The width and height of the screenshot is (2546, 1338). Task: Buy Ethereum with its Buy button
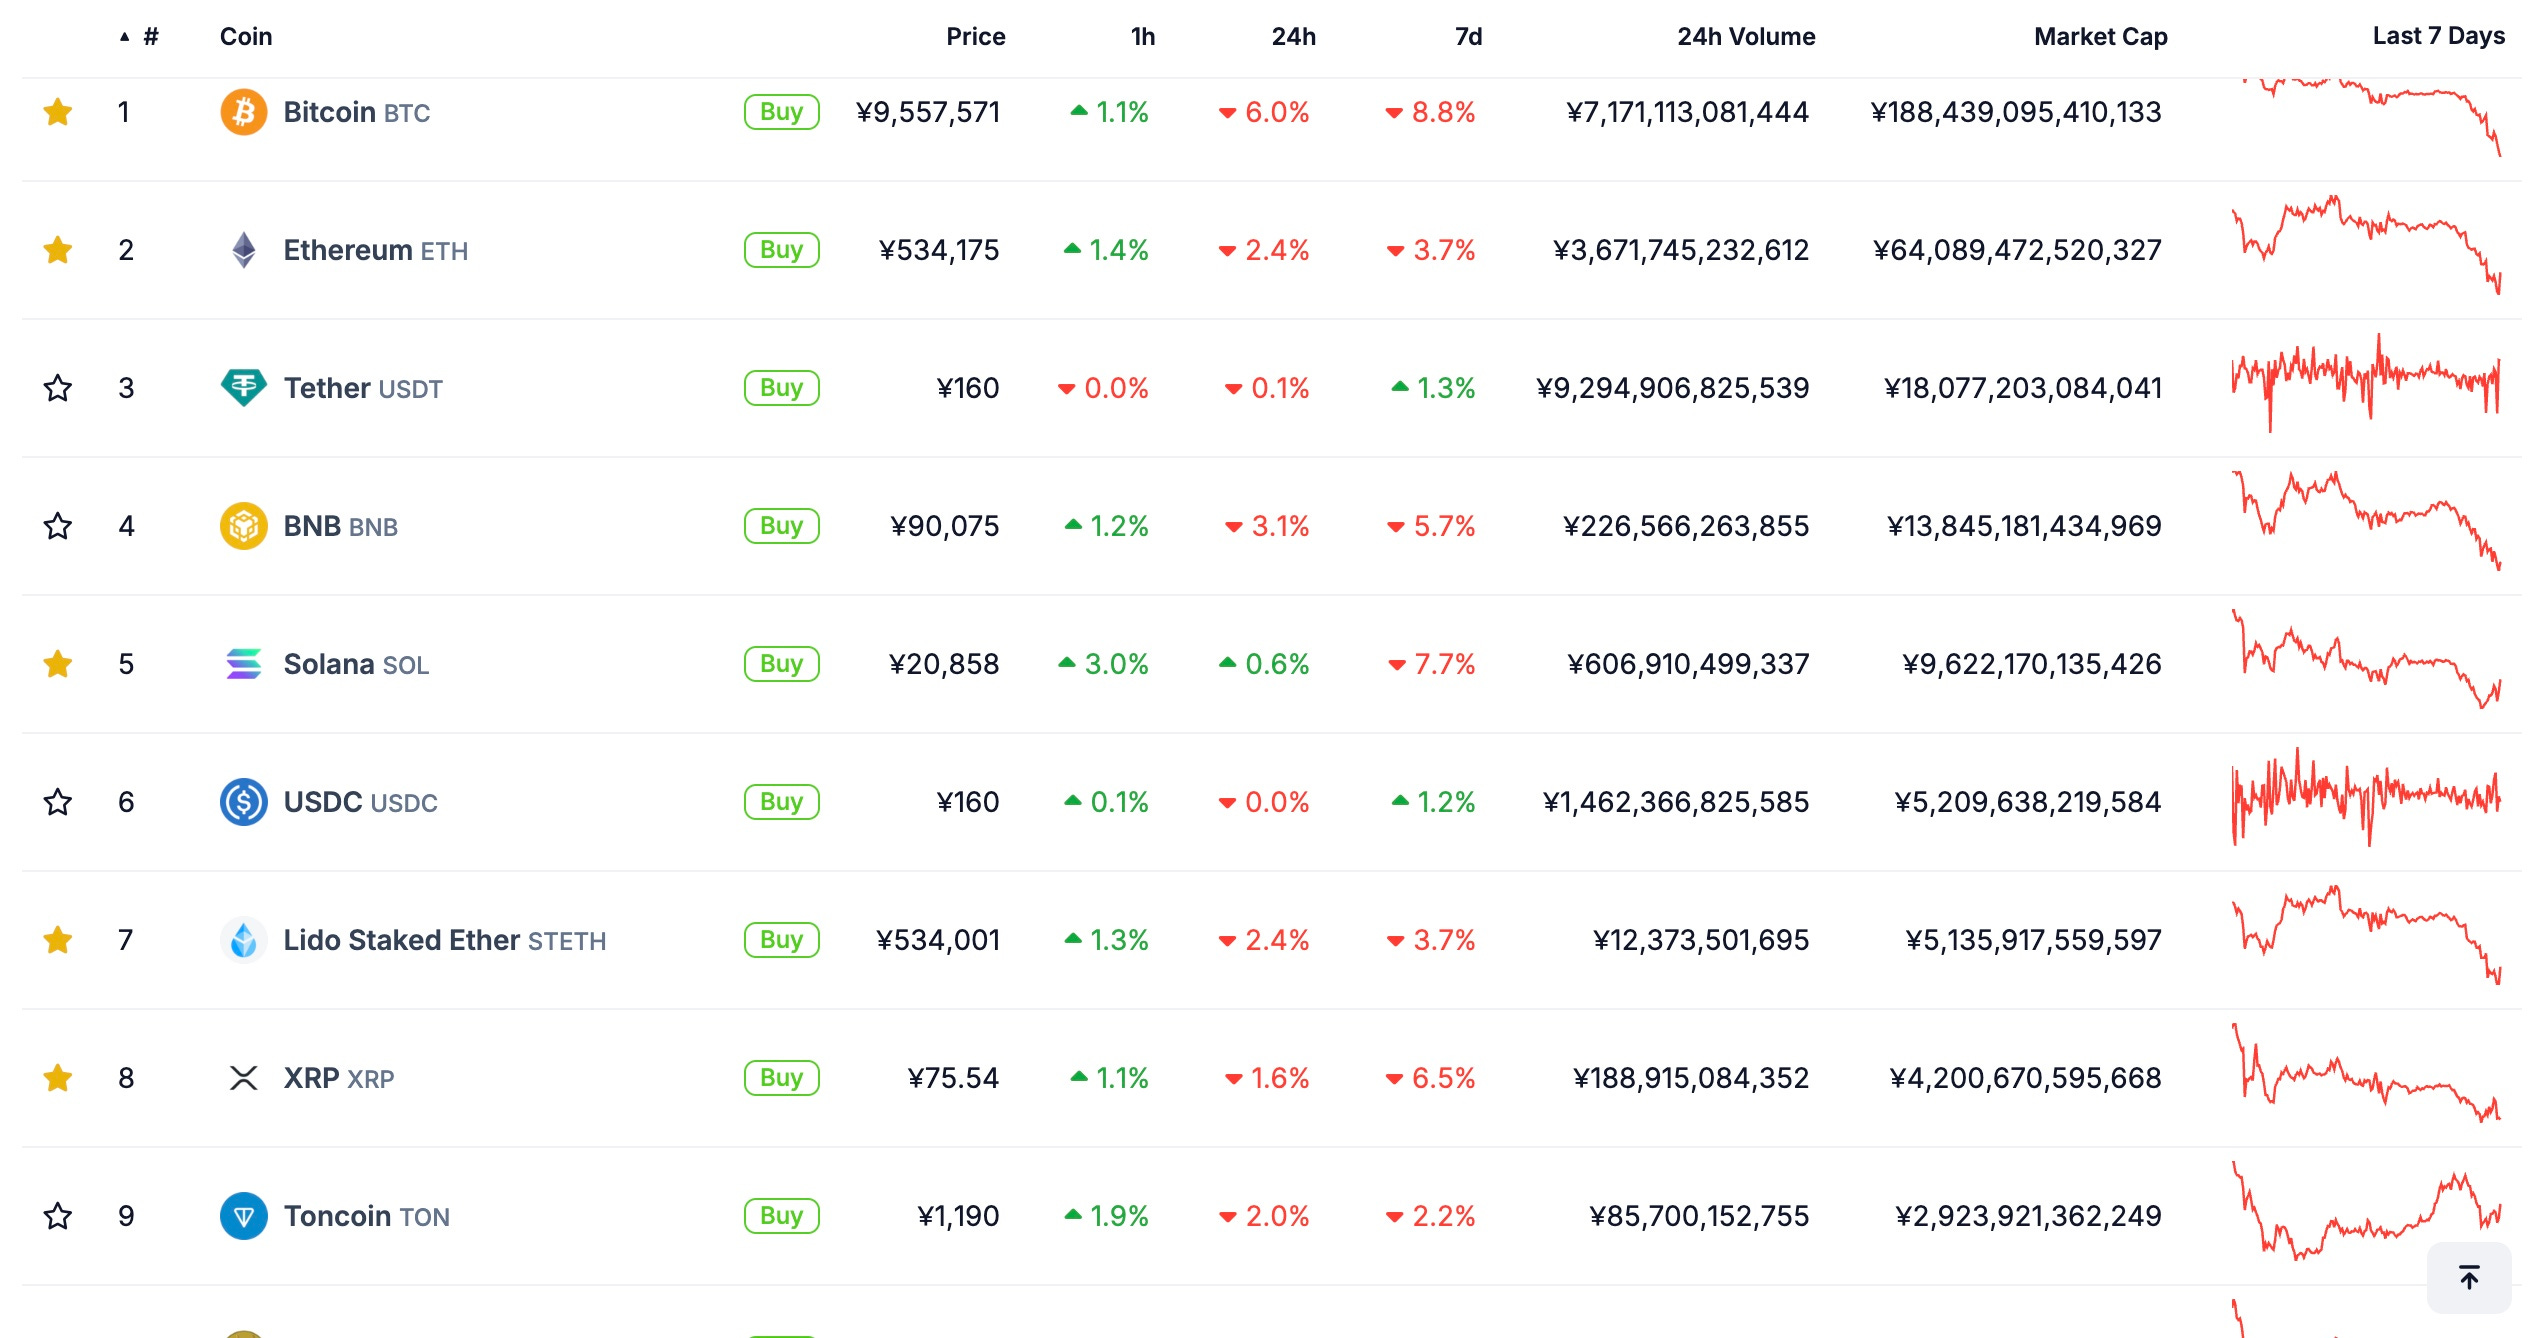tap(782, 250)
